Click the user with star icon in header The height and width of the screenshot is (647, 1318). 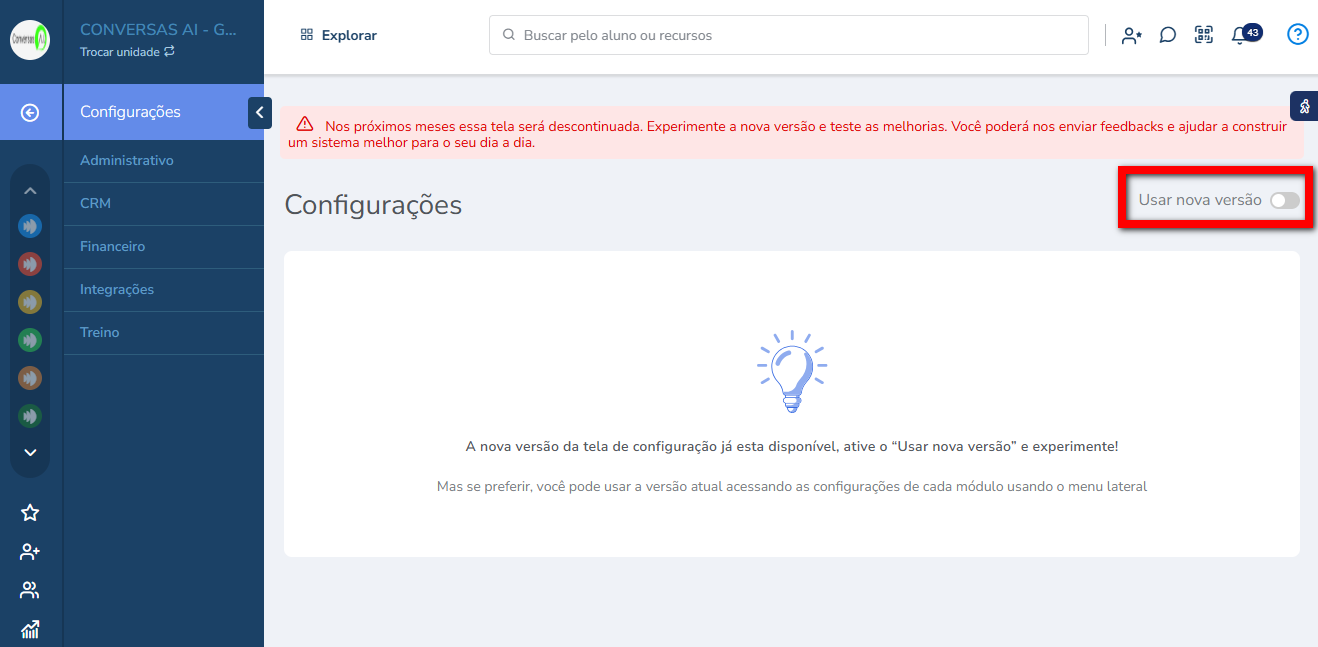(x=1131, y=35)
